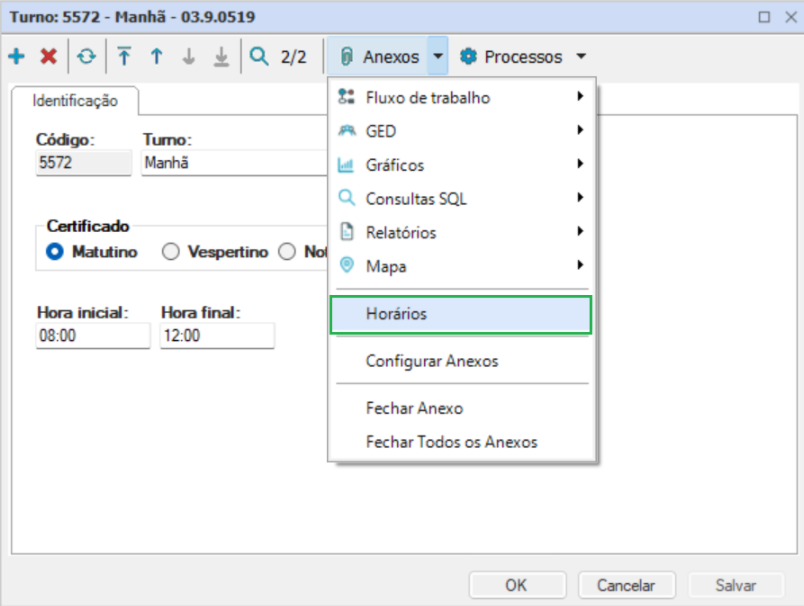Click the Cancelar button
Viewport: 804px width, 606px height.
coord(627,585)
